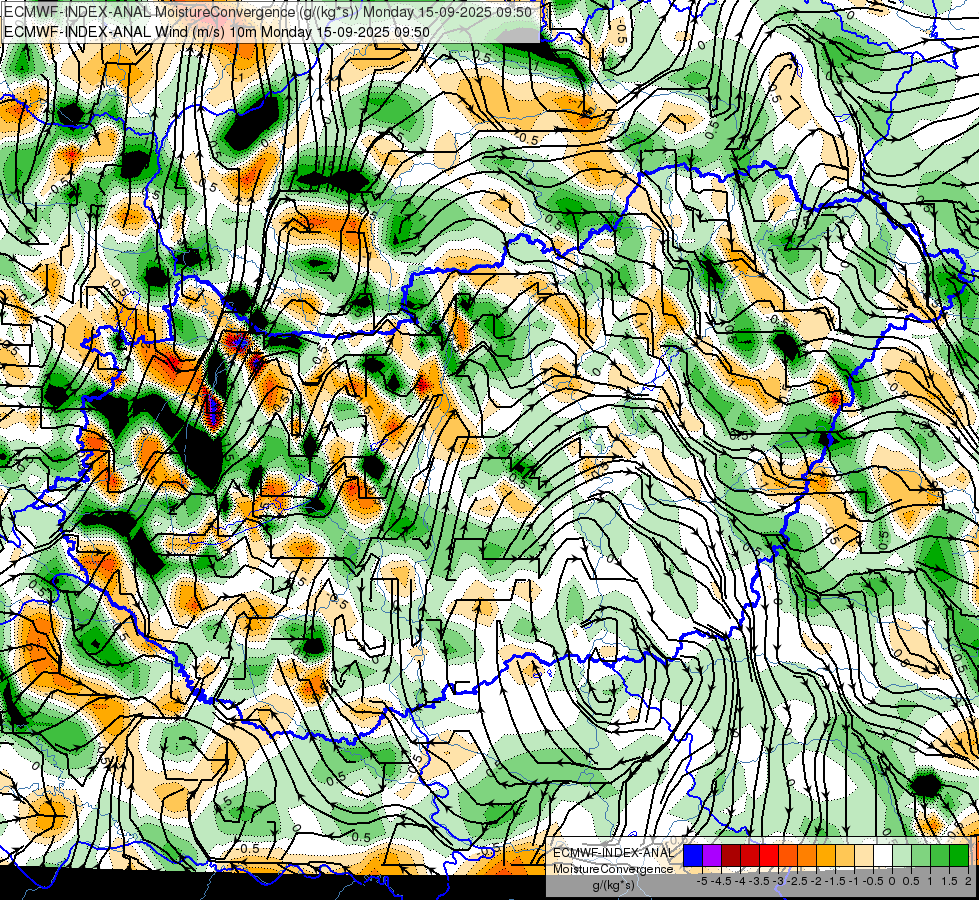Click the -2.5 tick label on legend scale

797,881
